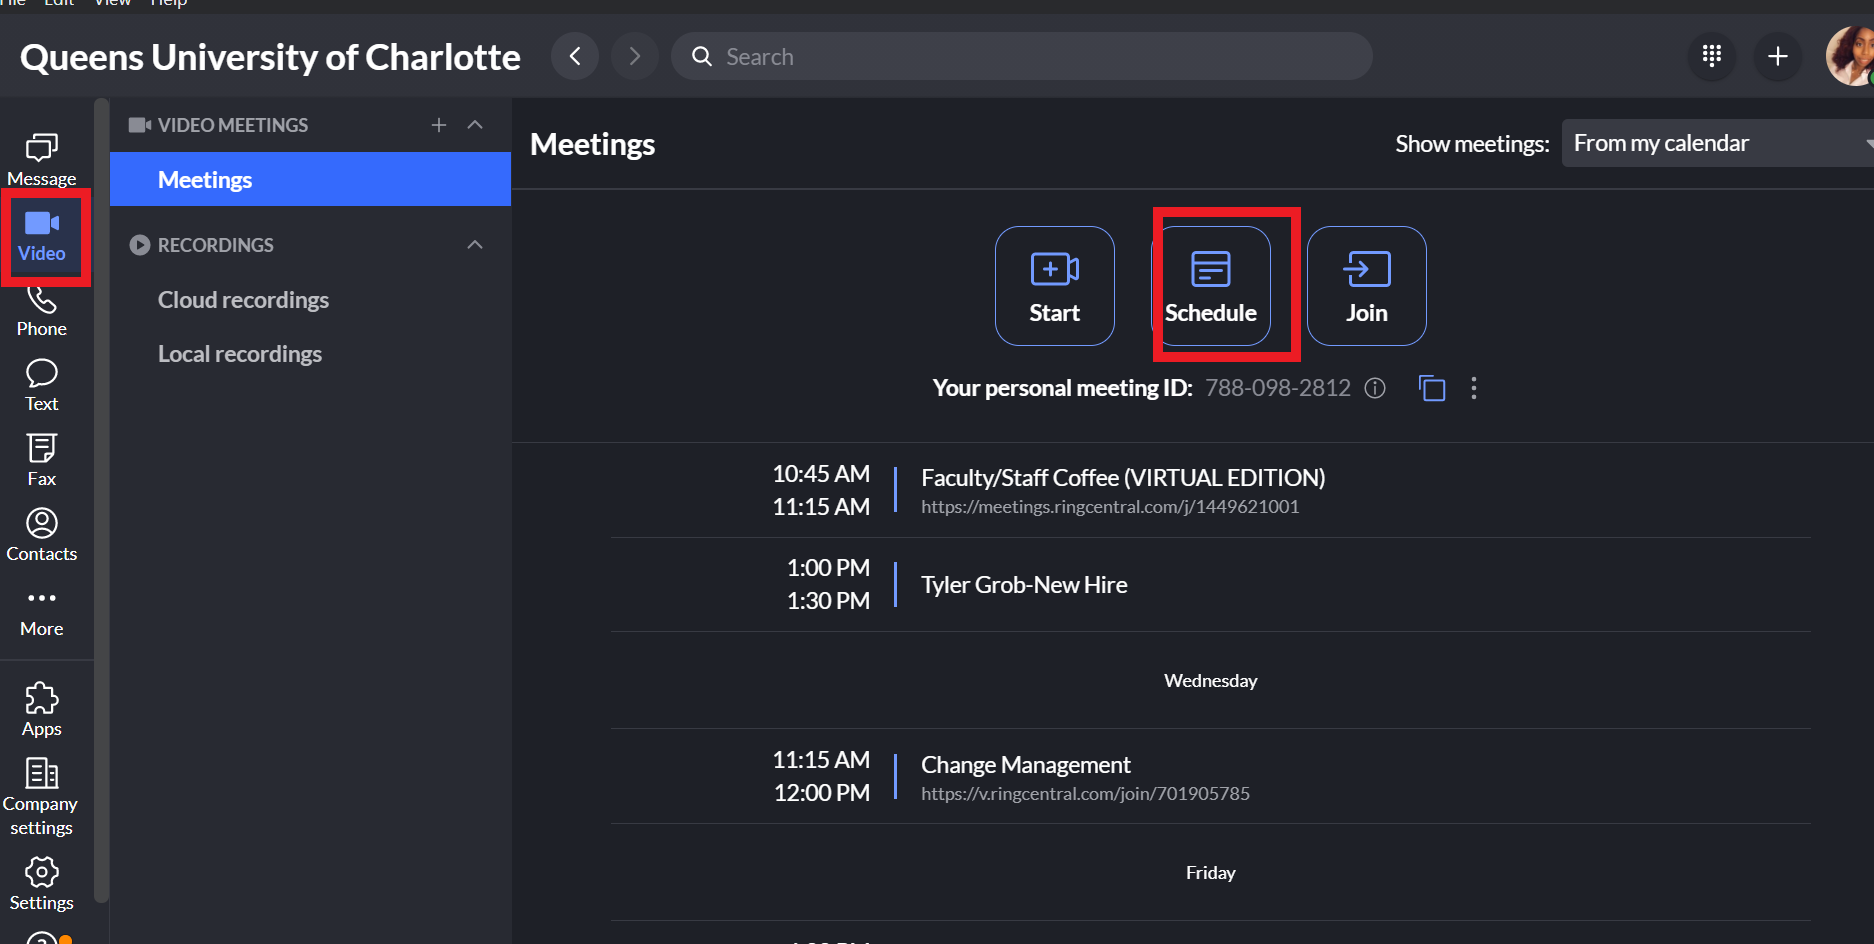Open the dial pad grid icon
This screenshot has width=1874, height=944.
[x=1712, y=56]
